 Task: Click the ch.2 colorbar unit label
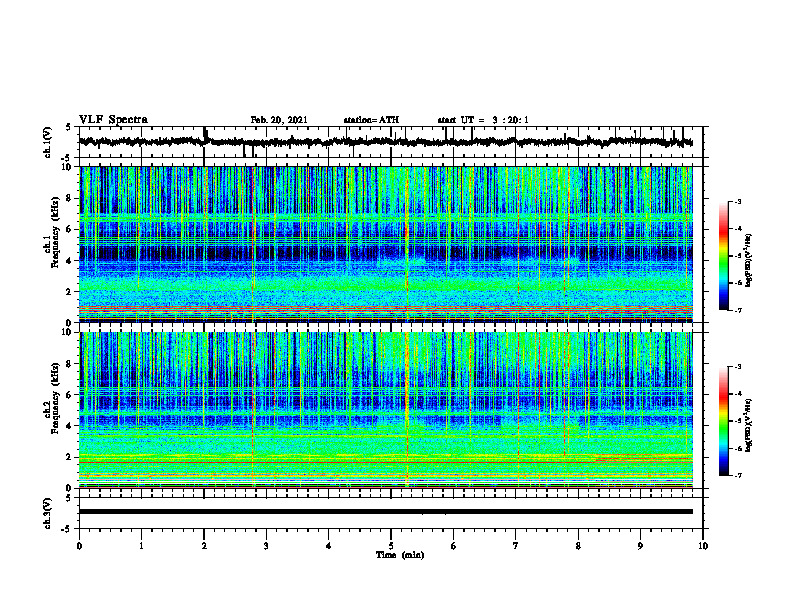pos(748,425)
